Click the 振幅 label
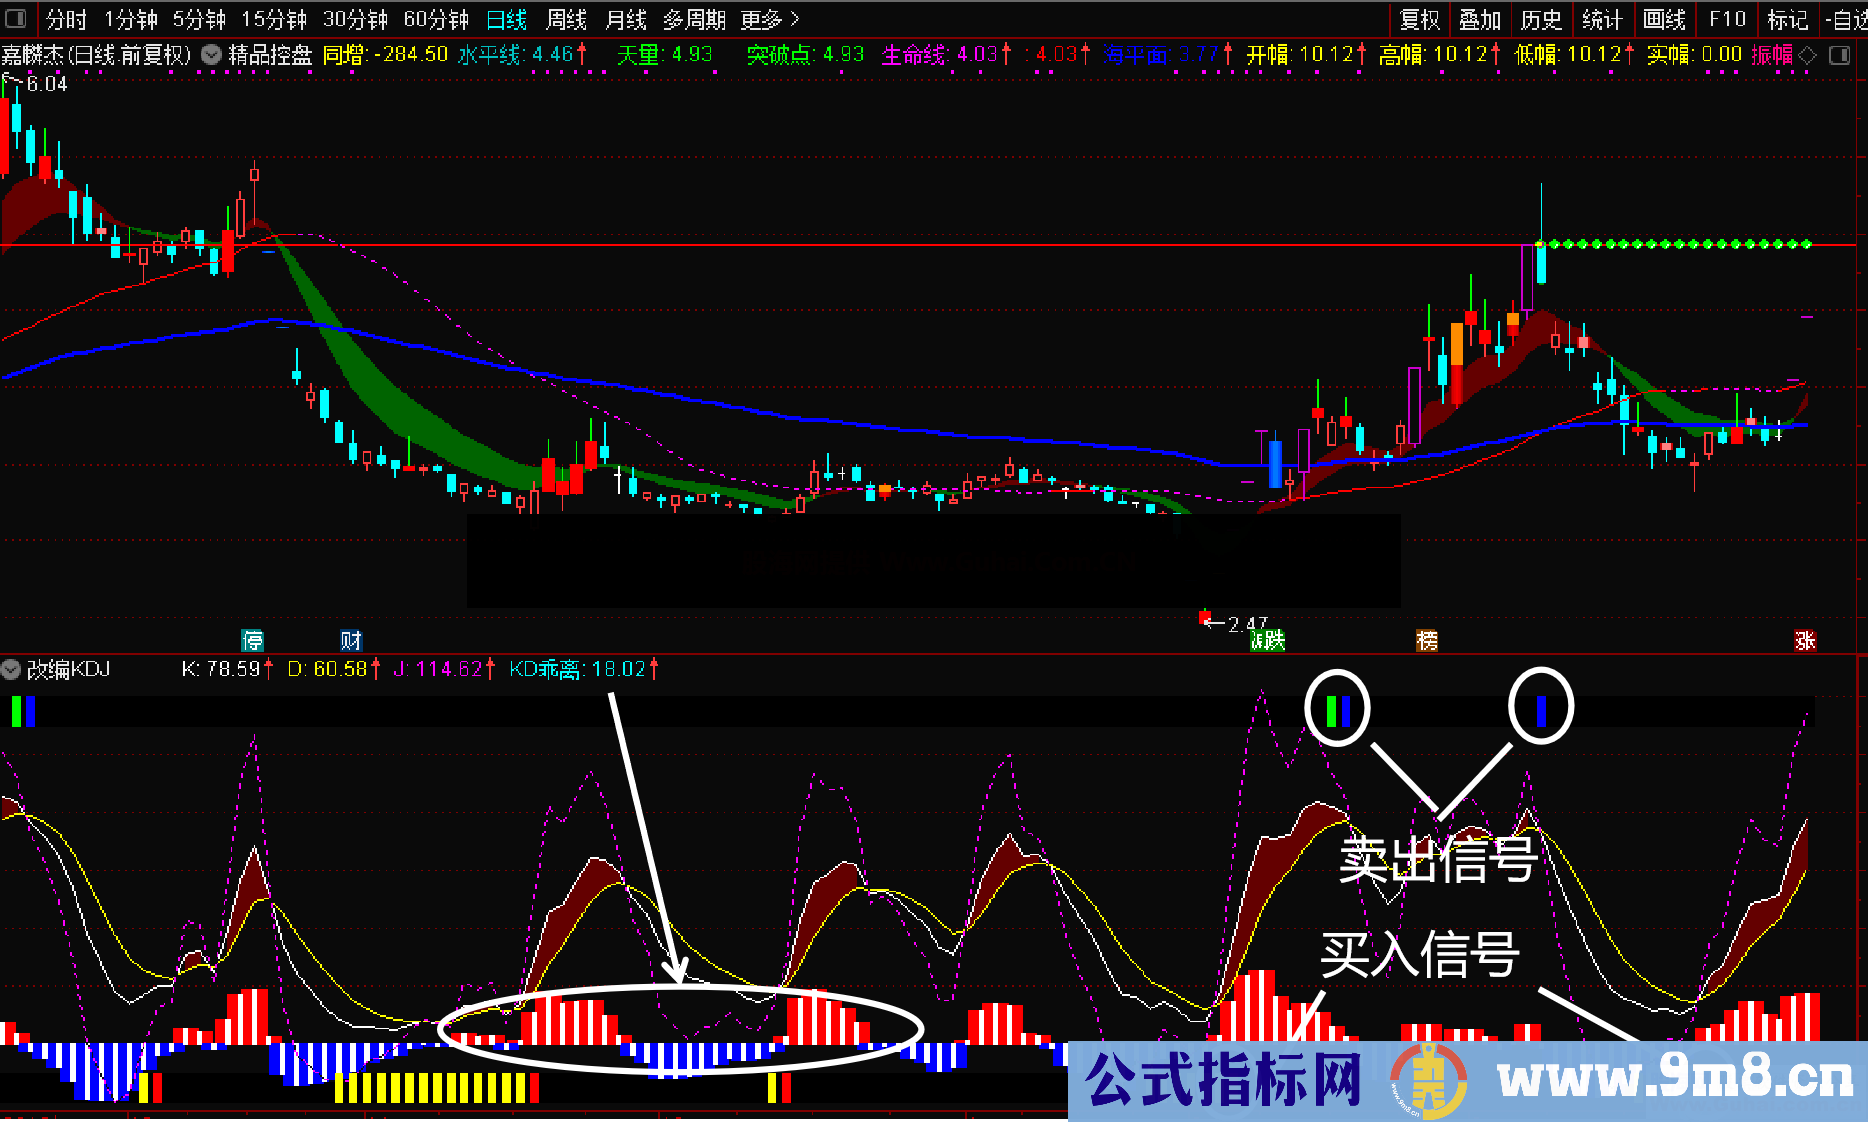 pos(1772,55)
